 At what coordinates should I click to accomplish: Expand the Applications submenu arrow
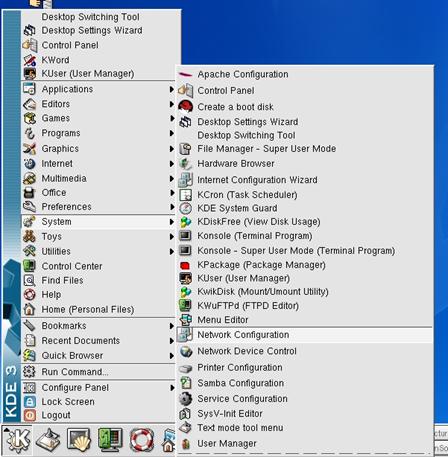[x=171, y=89]
